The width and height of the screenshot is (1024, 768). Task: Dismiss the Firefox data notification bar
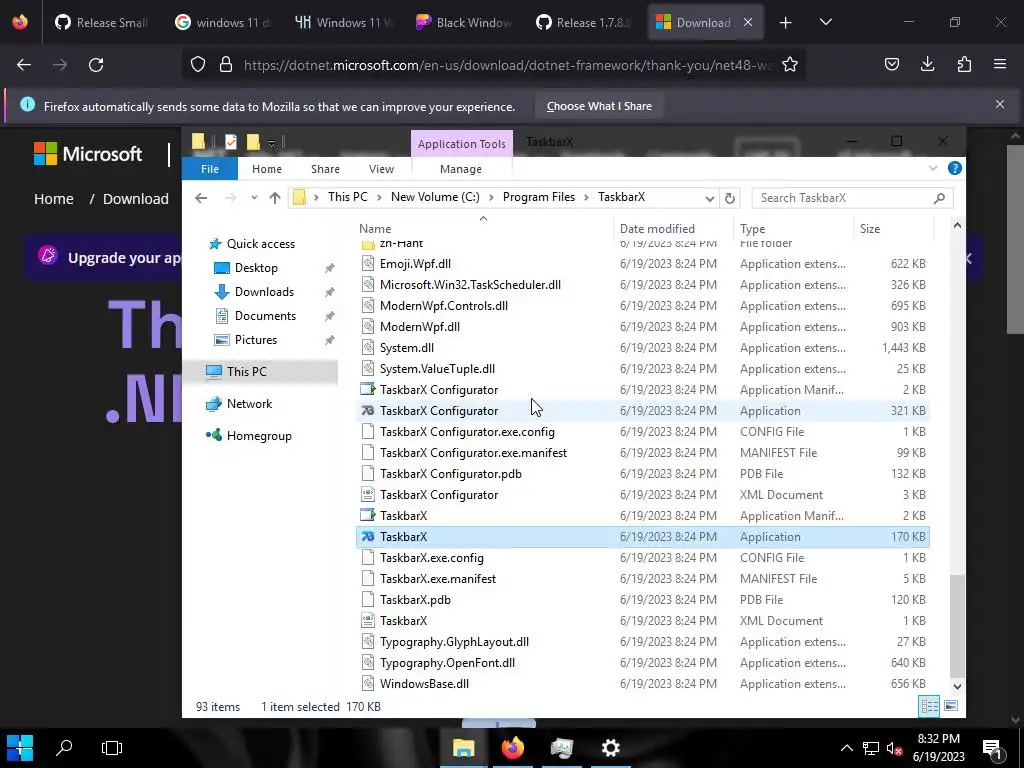coord(1000,104)
